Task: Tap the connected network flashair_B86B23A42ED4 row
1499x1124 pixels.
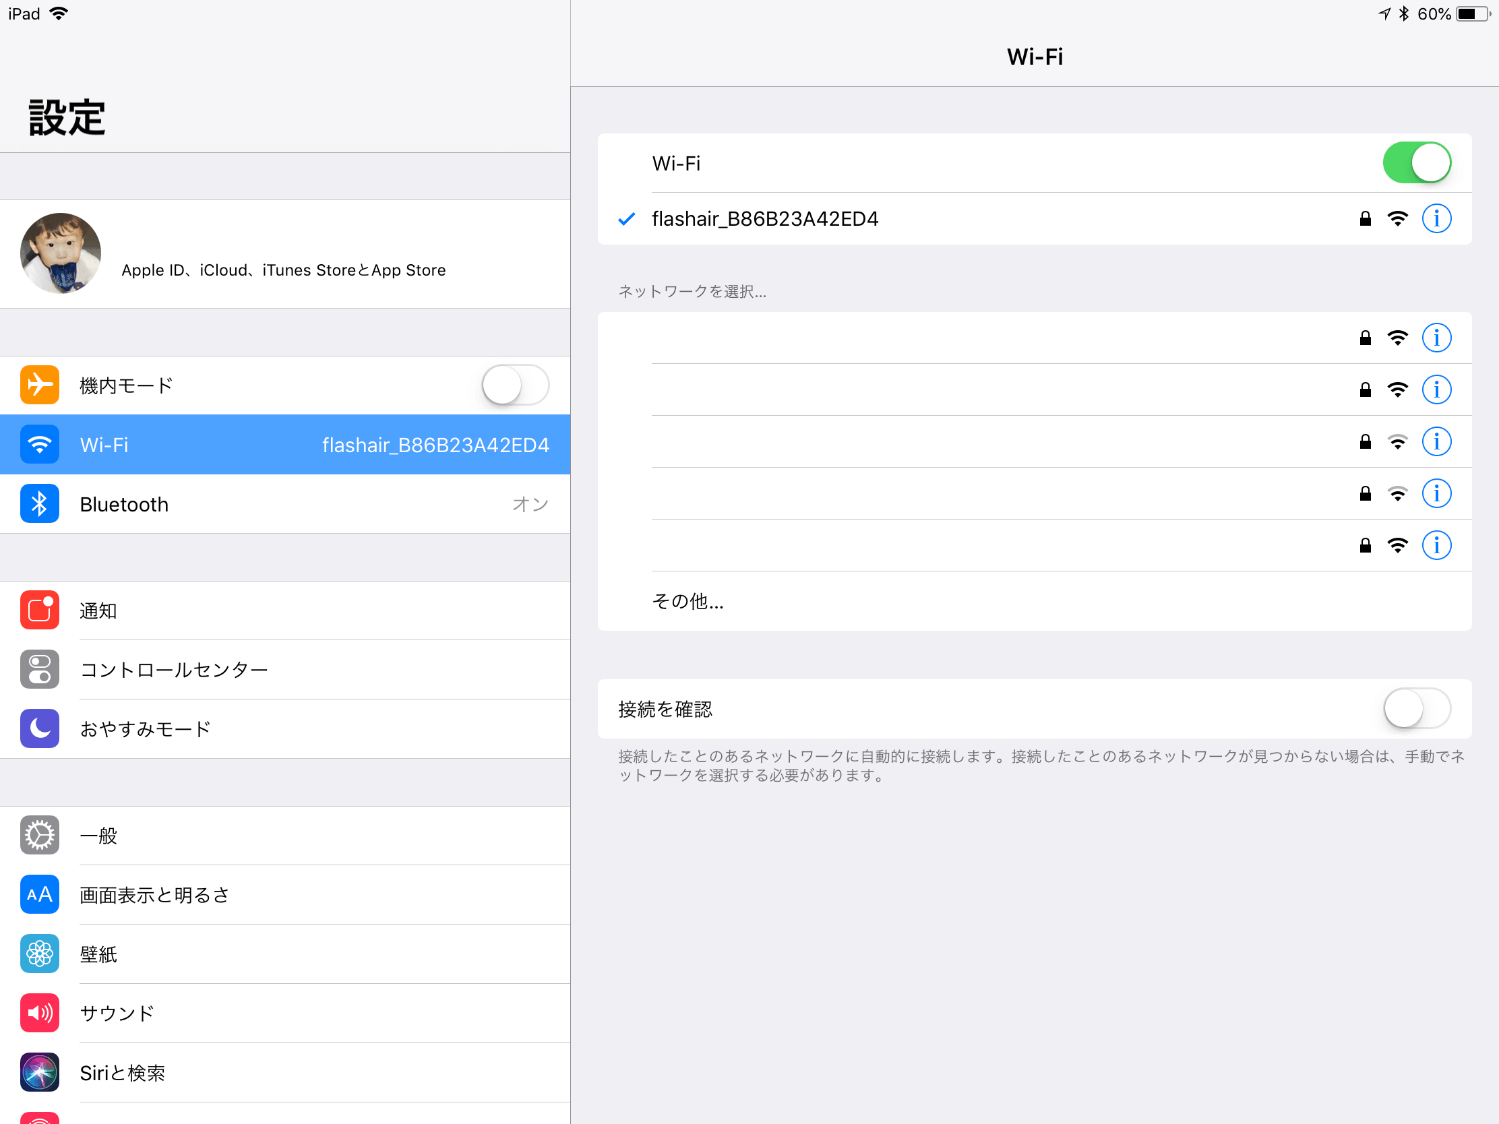Action: tap(1034, 218)
